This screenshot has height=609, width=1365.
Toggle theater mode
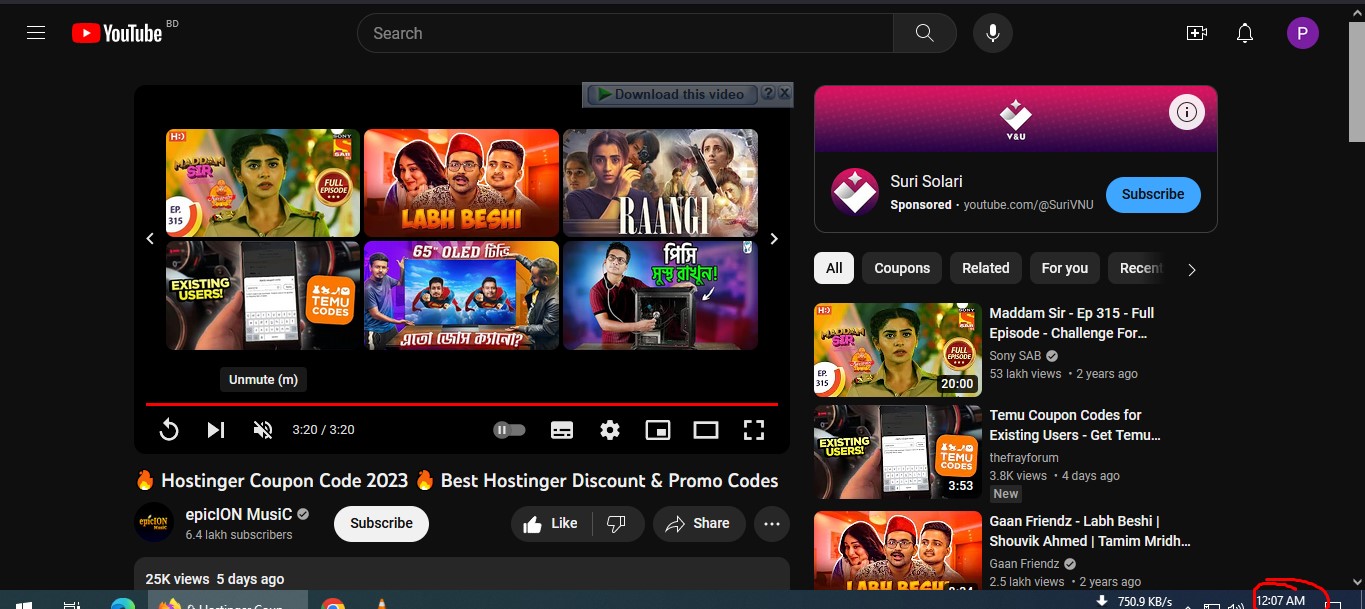point(706,430)
